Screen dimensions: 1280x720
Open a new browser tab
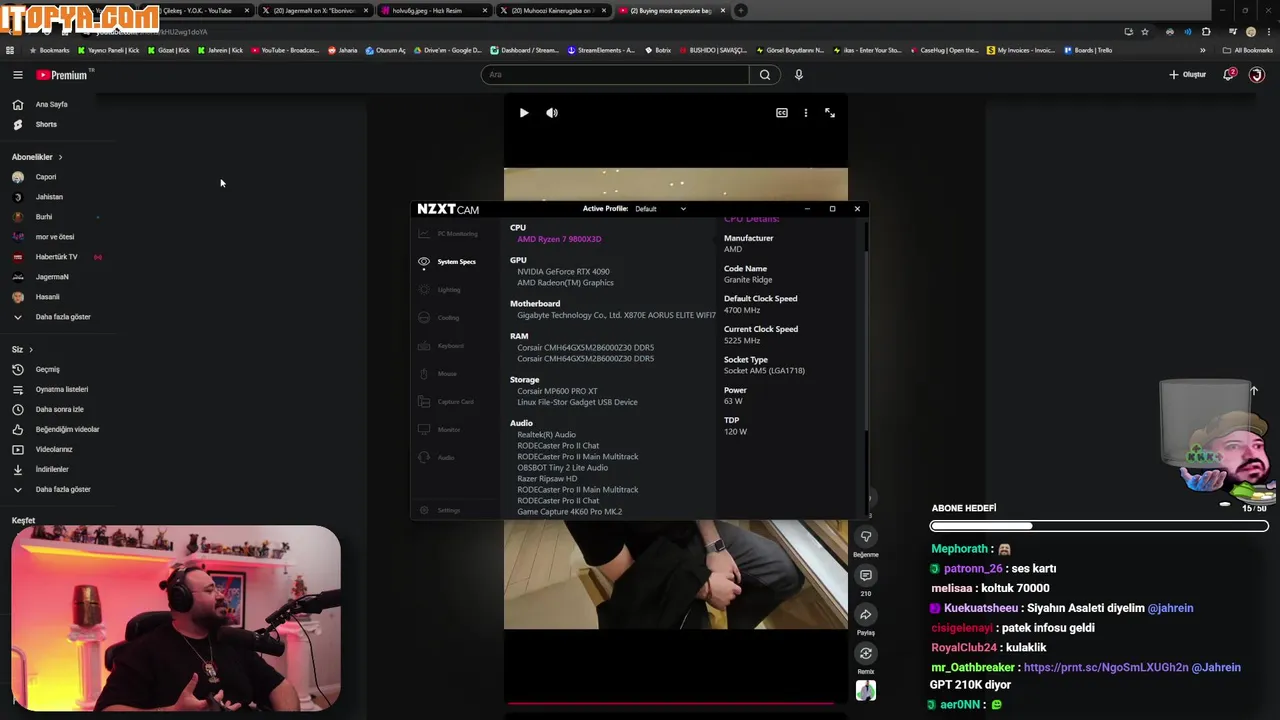tap(741, 11)
